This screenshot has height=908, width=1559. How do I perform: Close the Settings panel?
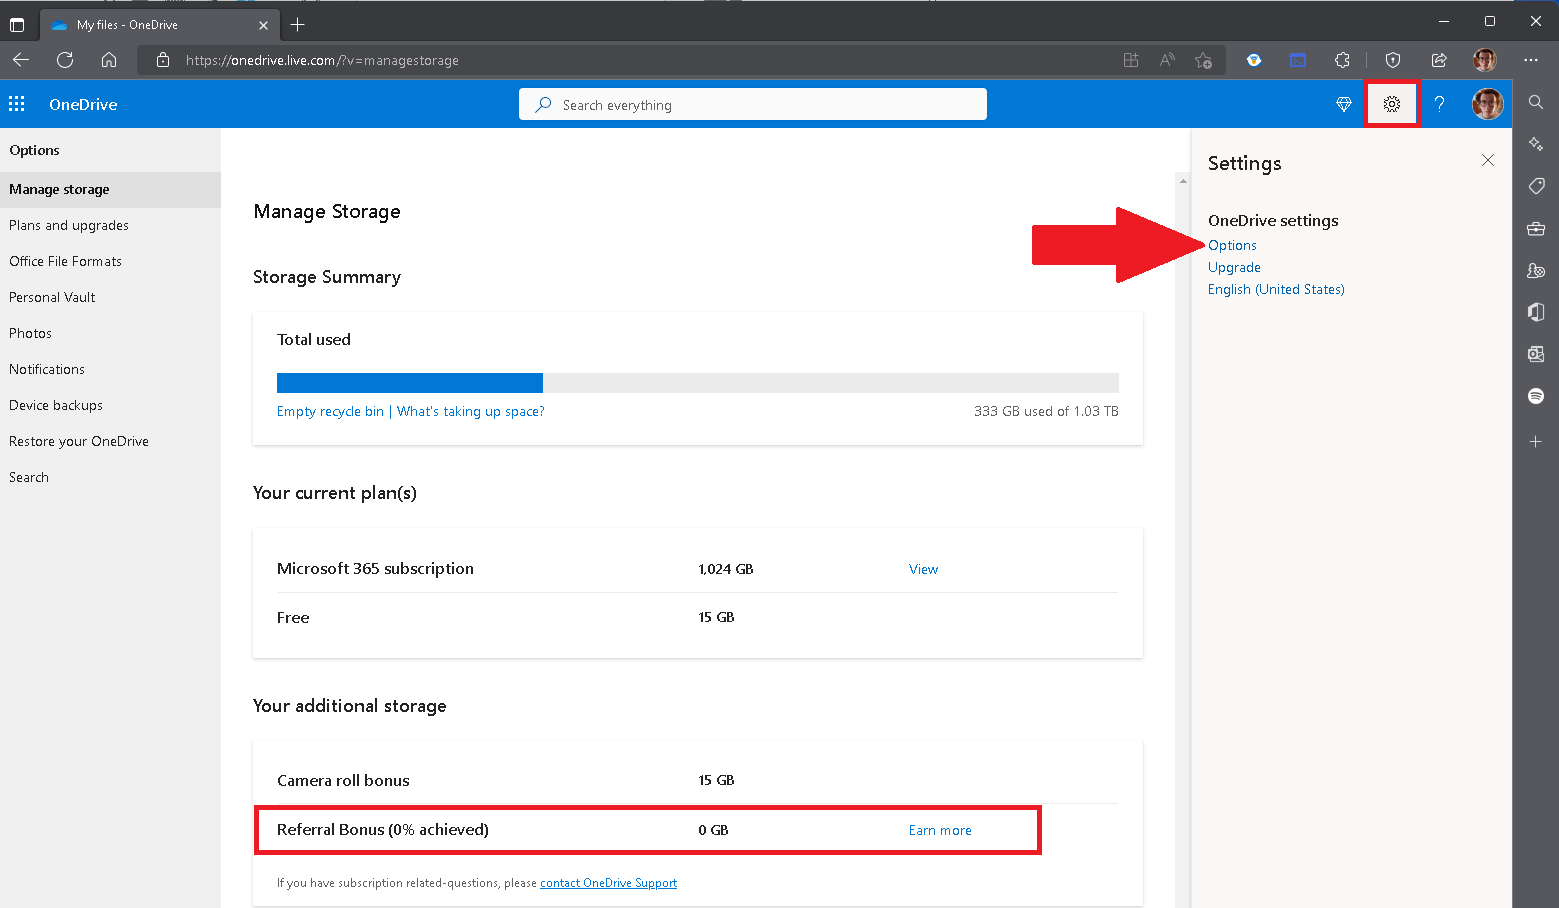pyautogui.click(x=1488, y=160)
